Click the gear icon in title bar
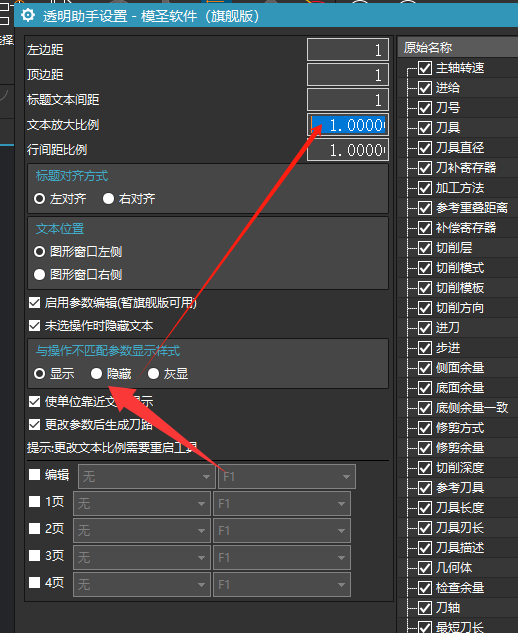This screenshot has width=518, height=633. click(x=28, y=15)
